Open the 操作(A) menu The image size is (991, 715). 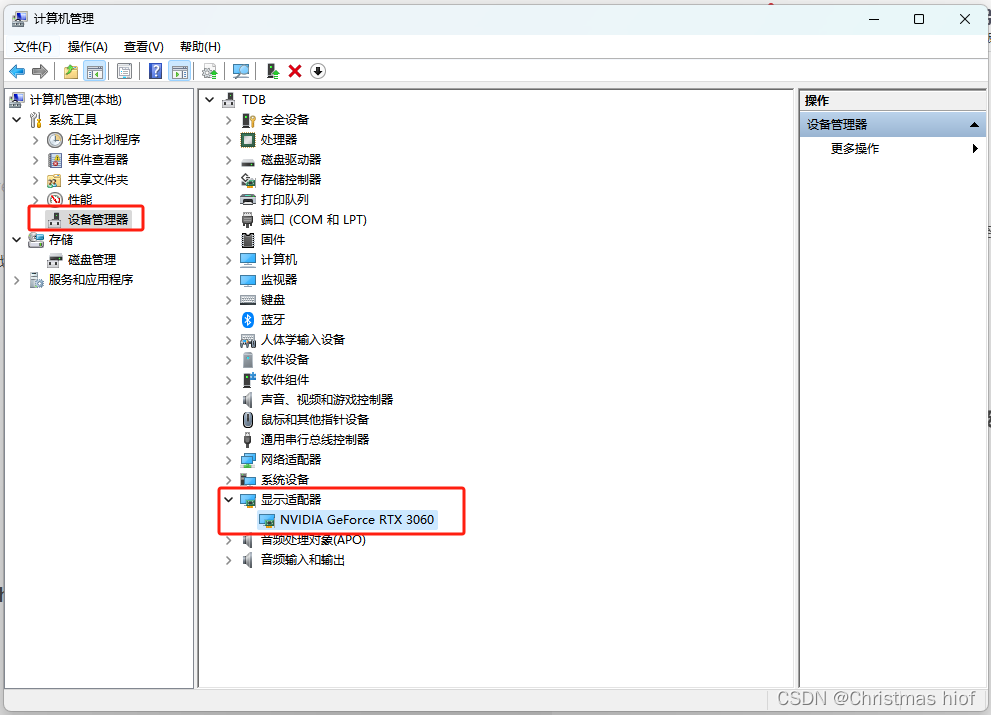88,47
